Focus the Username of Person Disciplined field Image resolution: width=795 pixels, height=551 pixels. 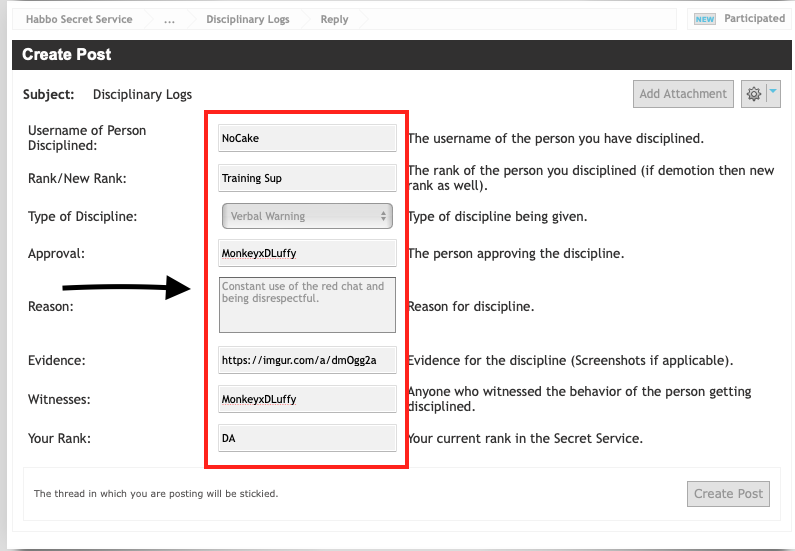(307, 138)
